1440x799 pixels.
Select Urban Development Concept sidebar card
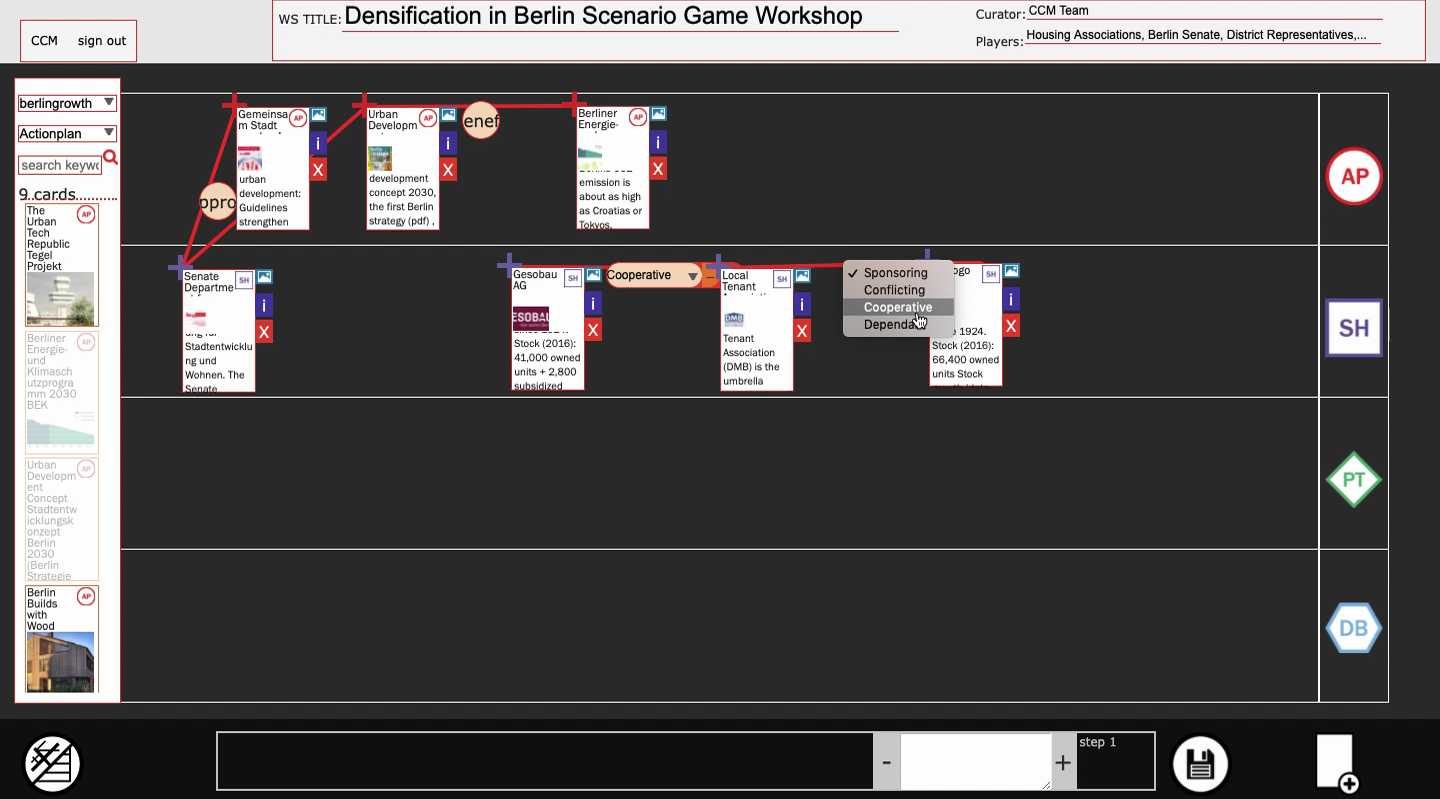(x=62, y=519)
